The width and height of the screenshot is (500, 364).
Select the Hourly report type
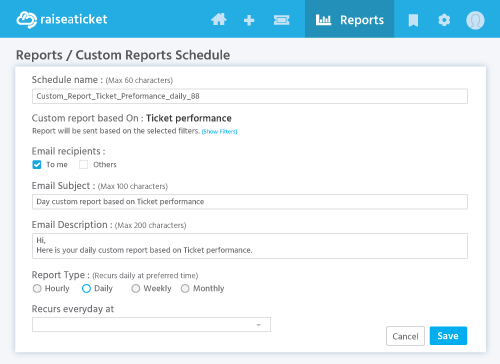pos(37,288)
